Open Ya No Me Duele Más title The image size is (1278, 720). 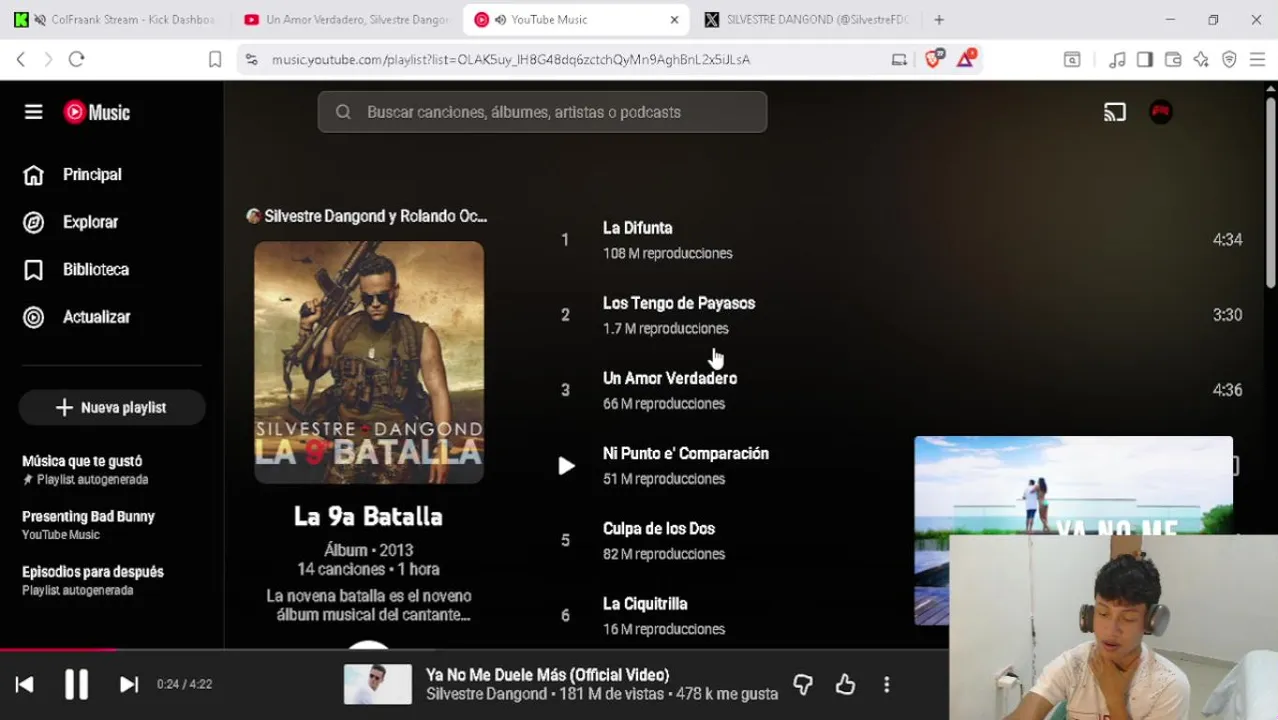(x=548, y=675)
